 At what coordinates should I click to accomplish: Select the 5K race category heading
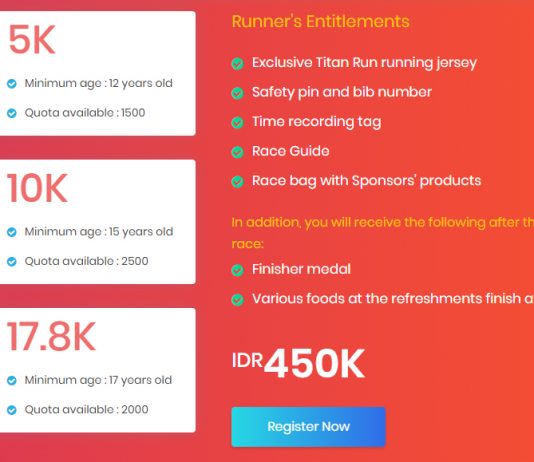pos(32,40)
